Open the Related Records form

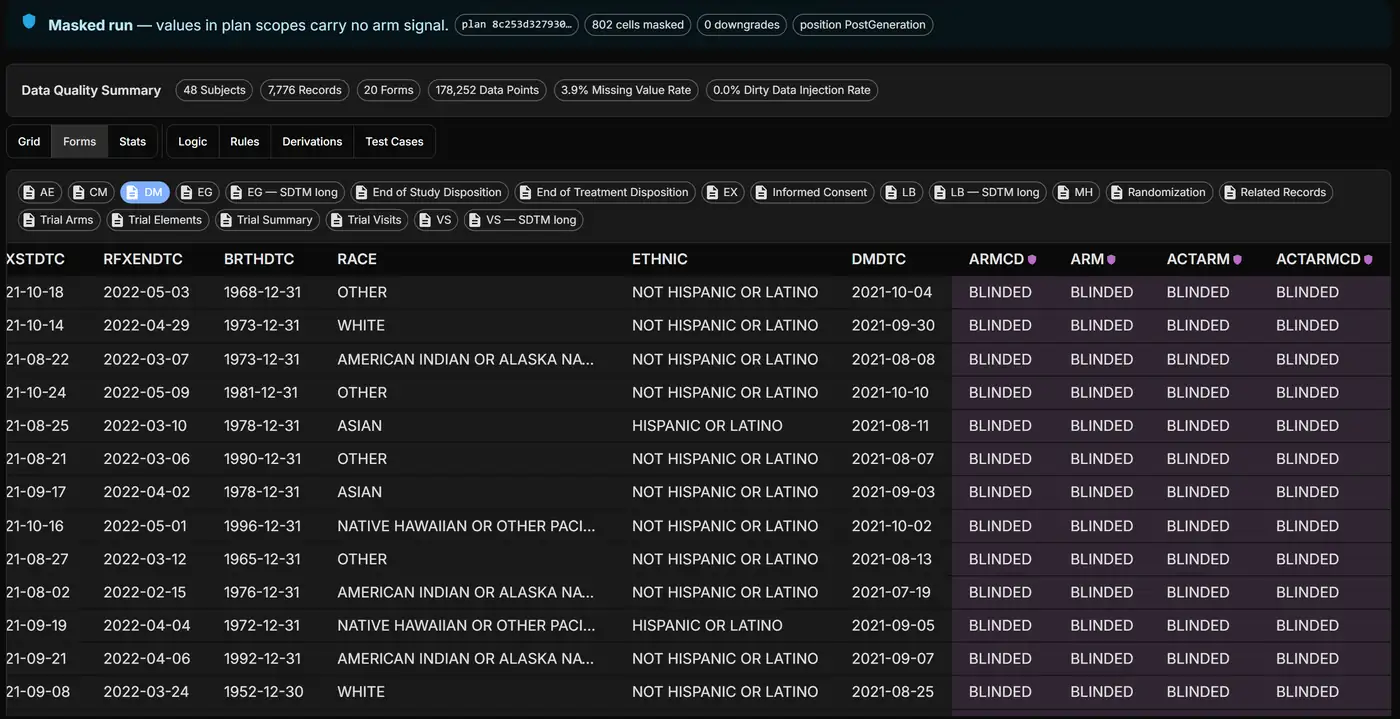click(1276, 192)
